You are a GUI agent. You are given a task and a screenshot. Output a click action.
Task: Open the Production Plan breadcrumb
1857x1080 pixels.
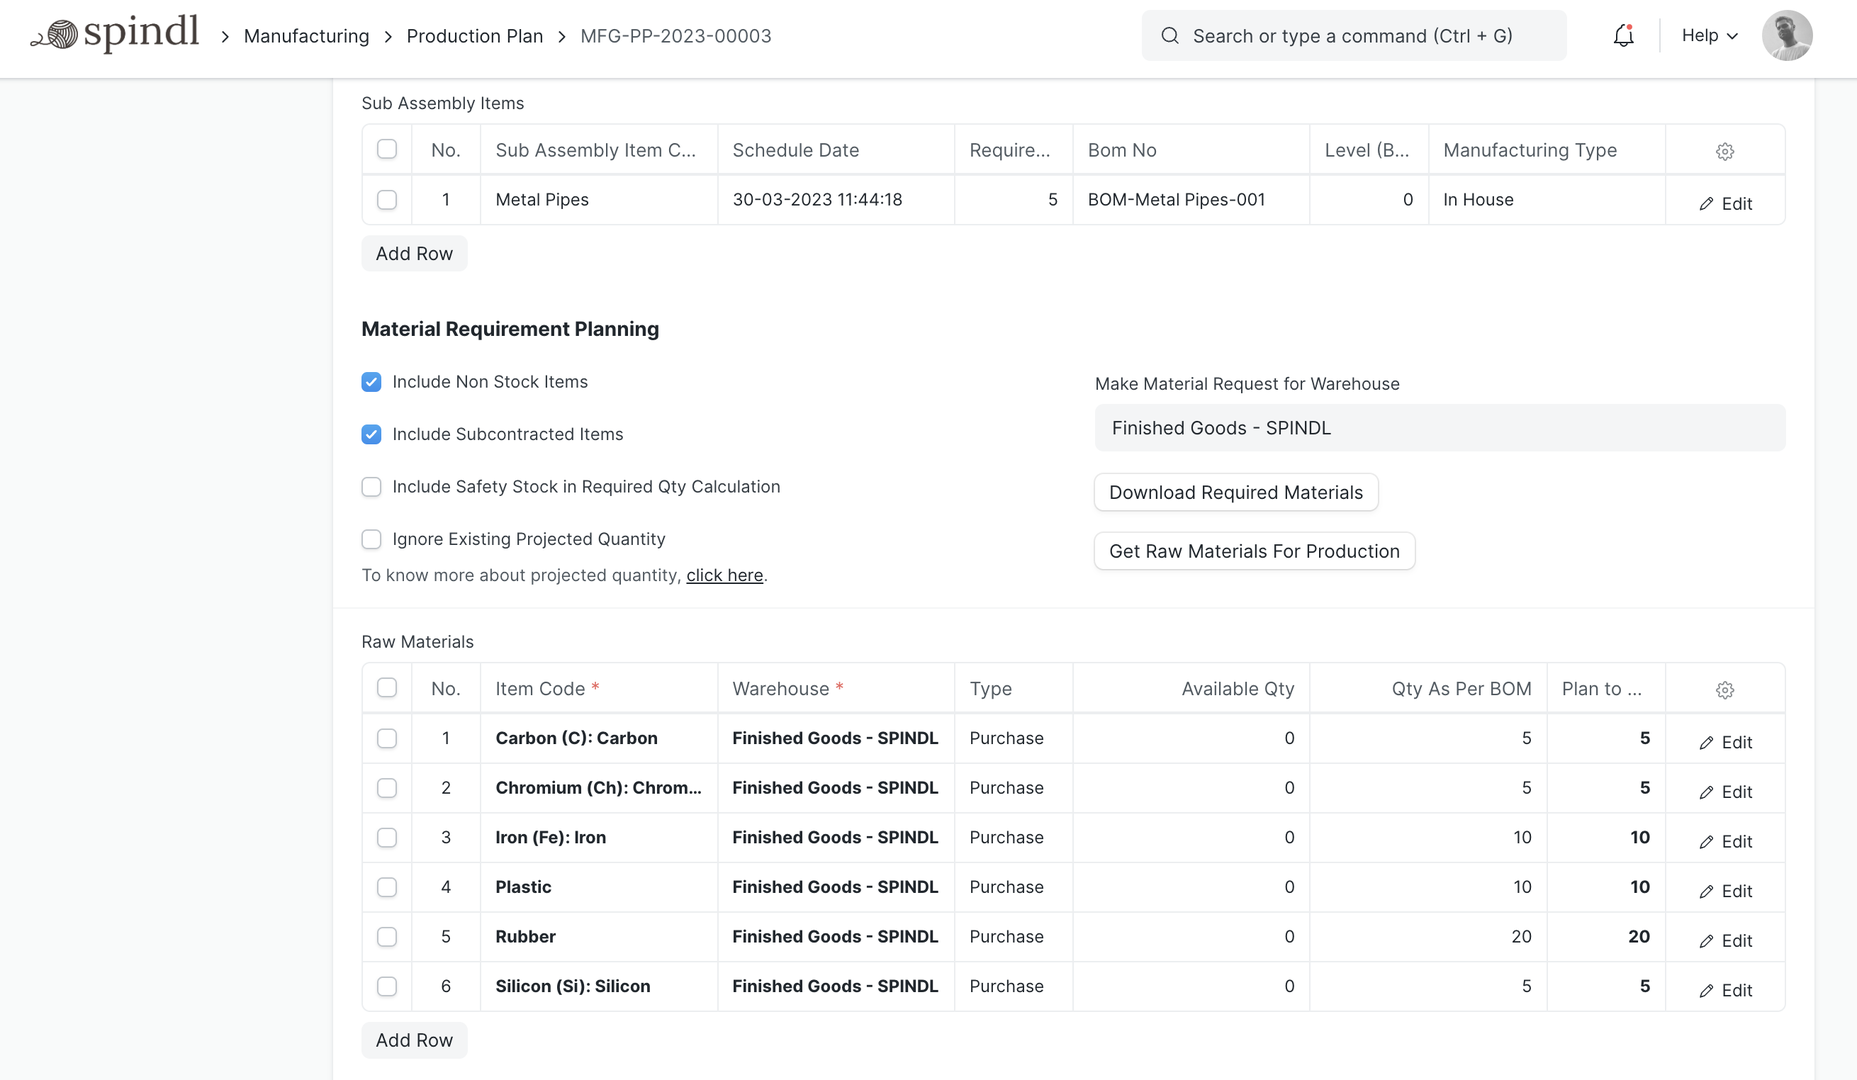[474, 36]
